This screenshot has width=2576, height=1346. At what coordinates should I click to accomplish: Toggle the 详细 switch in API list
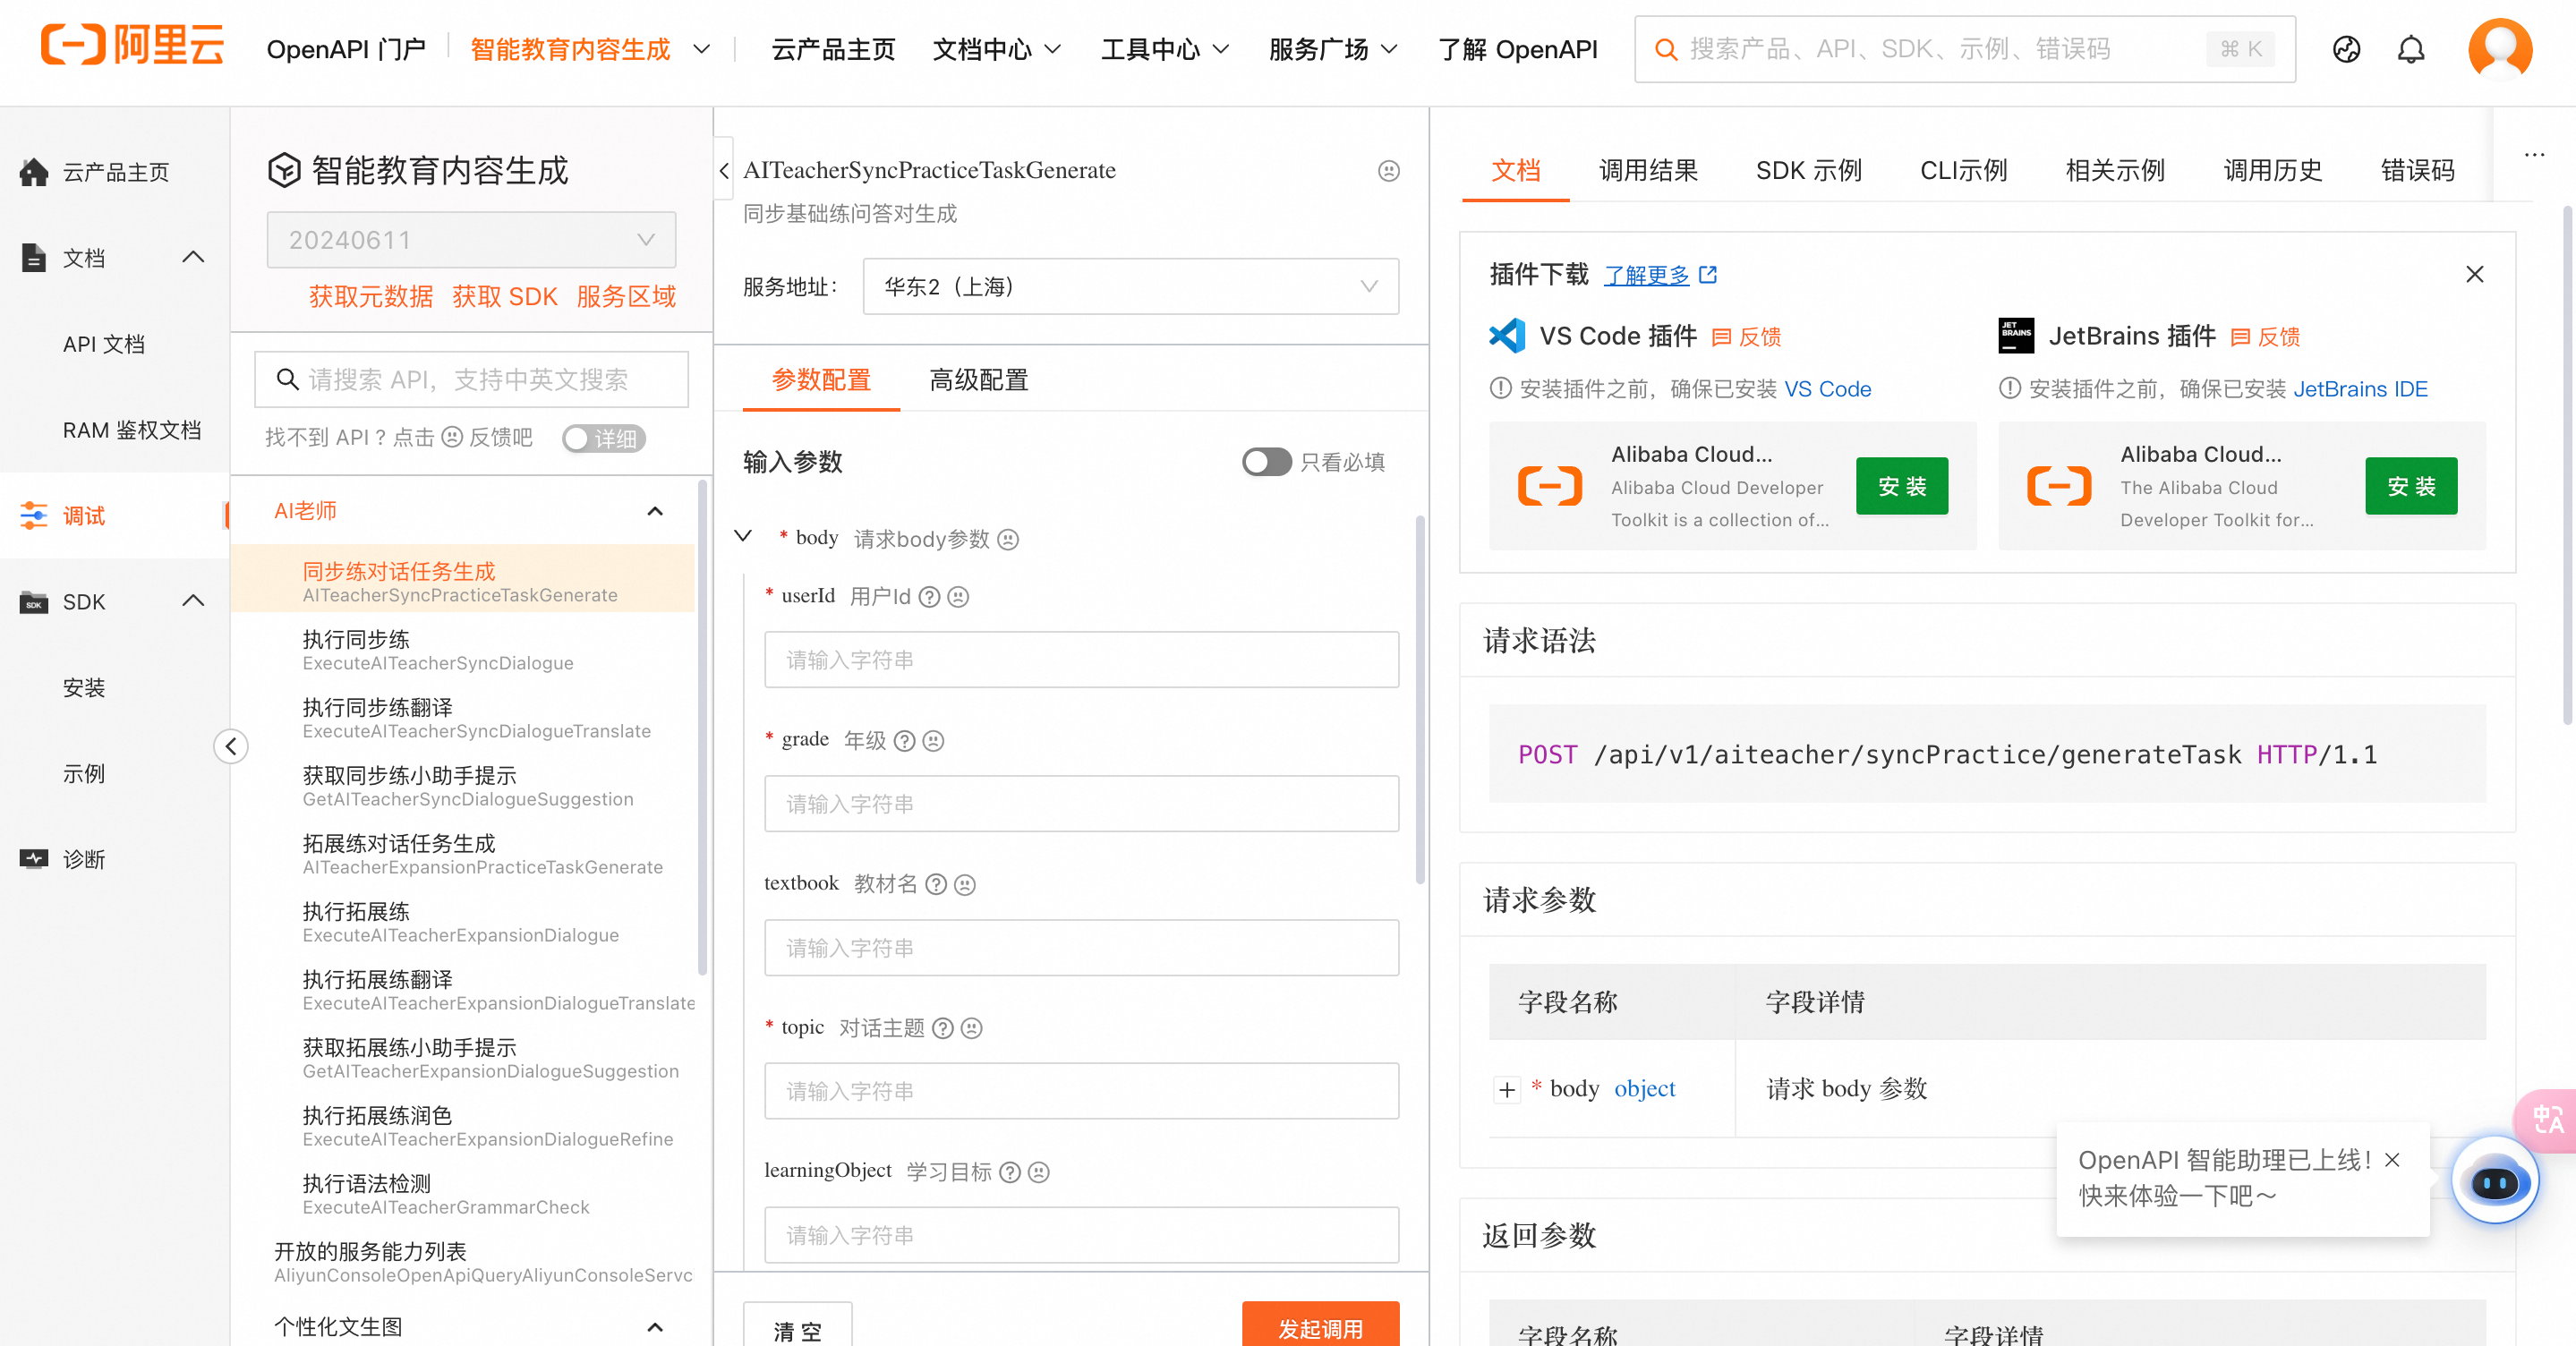(603, 438)
